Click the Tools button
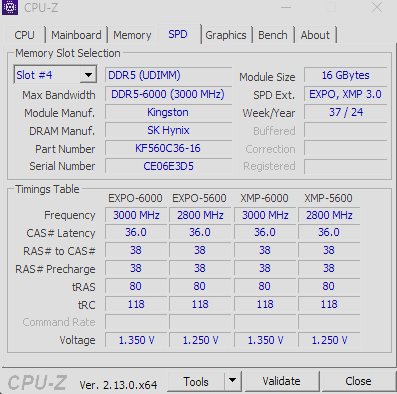 pyautogui.click(x=196, y=381)
